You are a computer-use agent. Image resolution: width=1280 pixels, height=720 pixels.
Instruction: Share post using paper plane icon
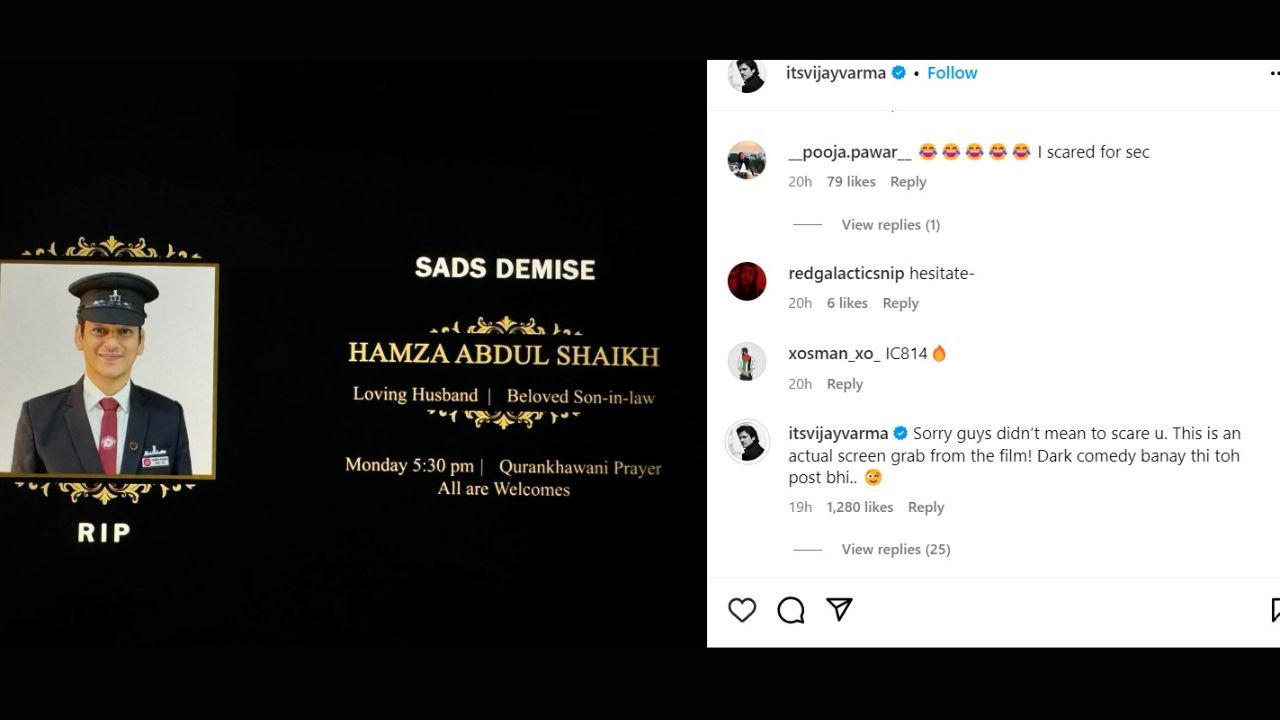[x=839, y=609]
